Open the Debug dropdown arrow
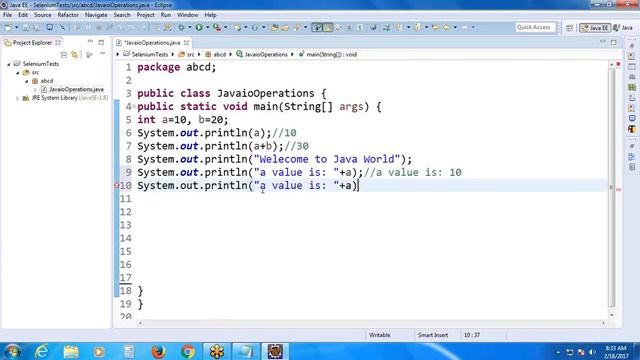The width and height of the screenshot is (640, 360). [x=189, y=27]
